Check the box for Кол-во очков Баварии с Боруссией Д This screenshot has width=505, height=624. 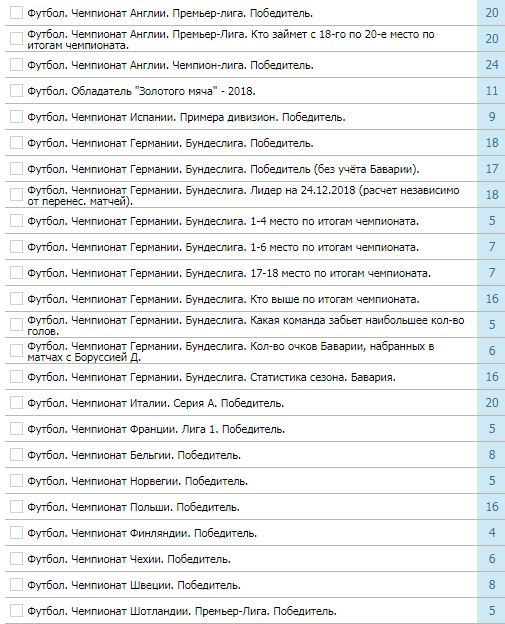click(x=16, y=351)
